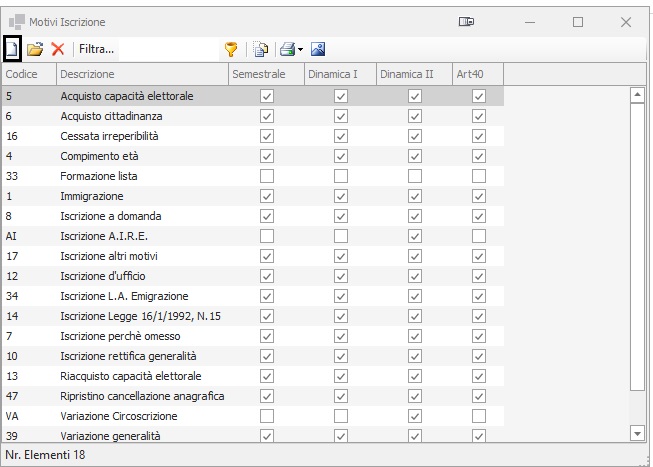Enable Art40 checkbox for Variazione Circoscrizione
The image size is (653, 467).
(x=479, y=416)
